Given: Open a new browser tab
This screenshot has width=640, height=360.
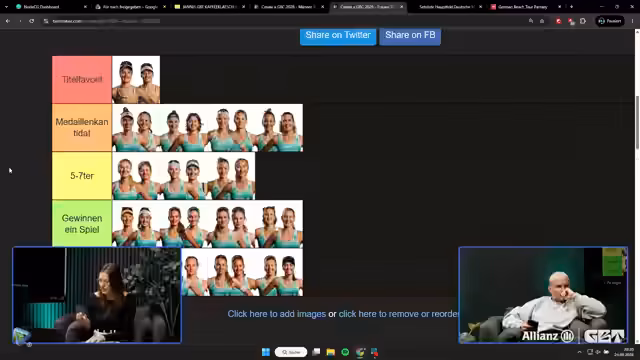Looking at the screenshot, I should (571, 7).
